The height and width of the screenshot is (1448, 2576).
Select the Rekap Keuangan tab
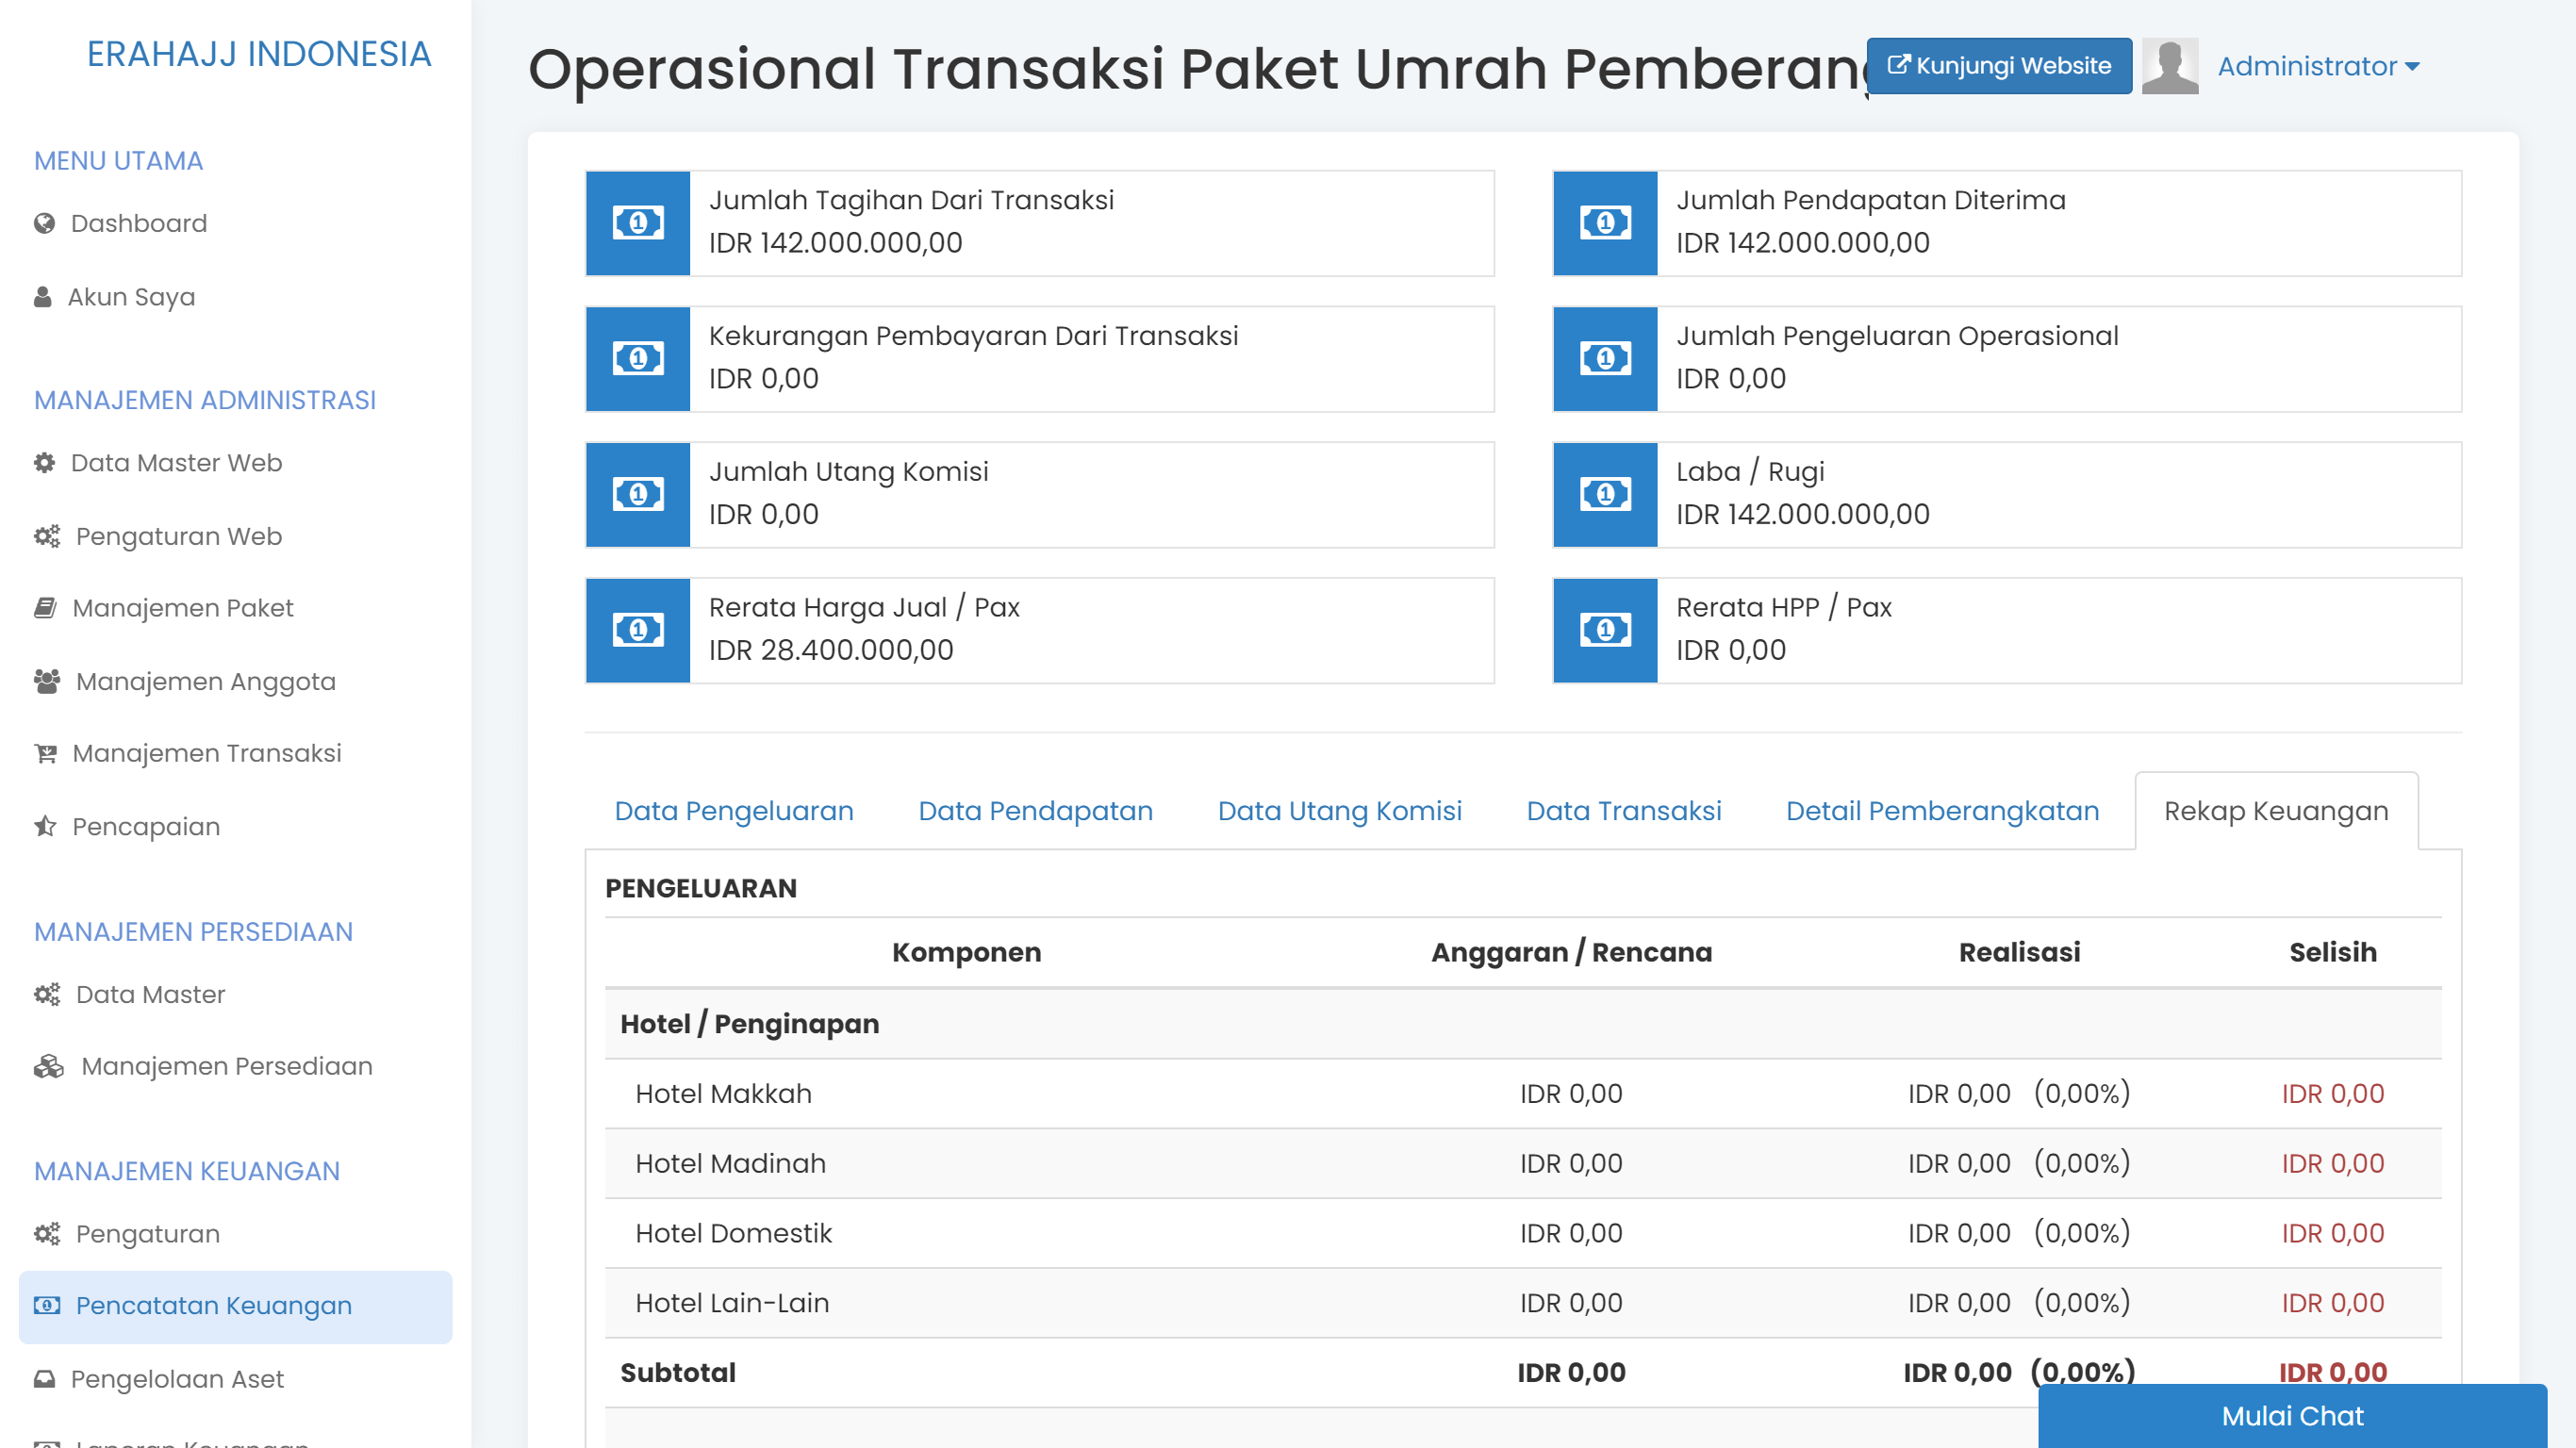[2276, 811]
